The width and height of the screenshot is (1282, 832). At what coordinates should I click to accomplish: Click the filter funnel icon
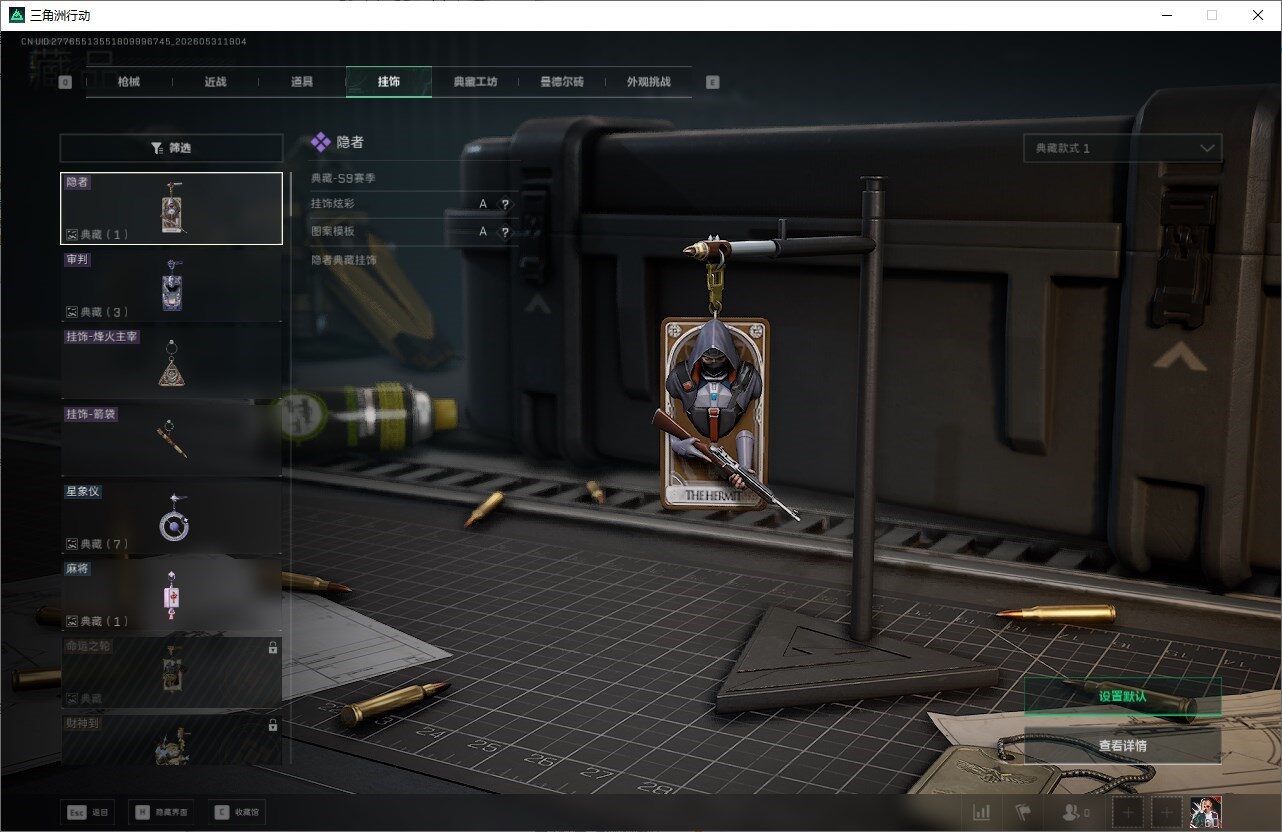click(157, 148)
